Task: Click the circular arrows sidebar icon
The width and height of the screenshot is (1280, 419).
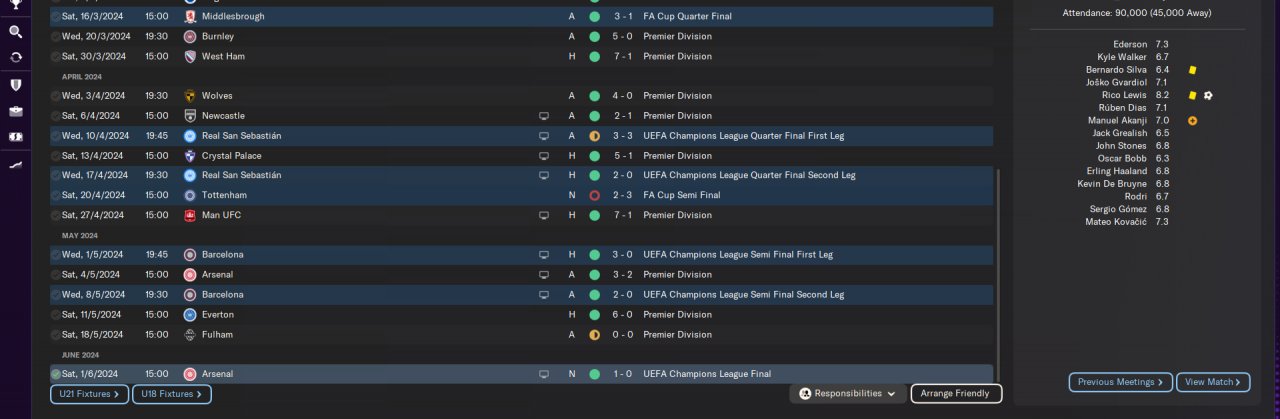Action: pyautogui.click(x=15, y=58)
